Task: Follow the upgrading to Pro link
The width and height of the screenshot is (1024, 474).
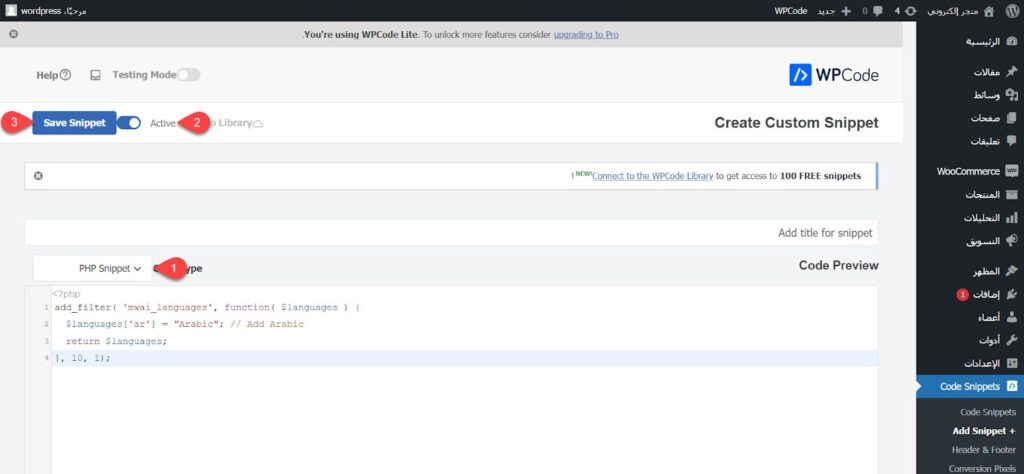Action: coord(584,34)
